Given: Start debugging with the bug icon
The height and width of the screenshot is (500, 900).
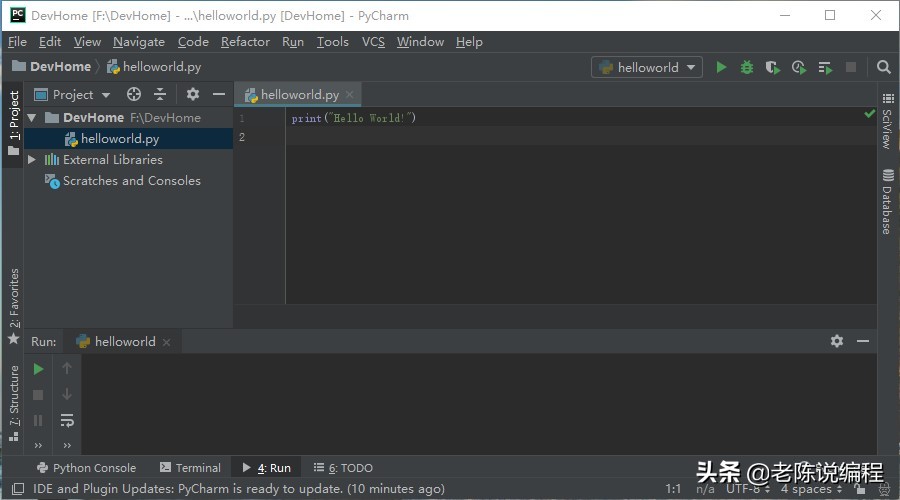Looking at the screenshot, I should [747, 67].
